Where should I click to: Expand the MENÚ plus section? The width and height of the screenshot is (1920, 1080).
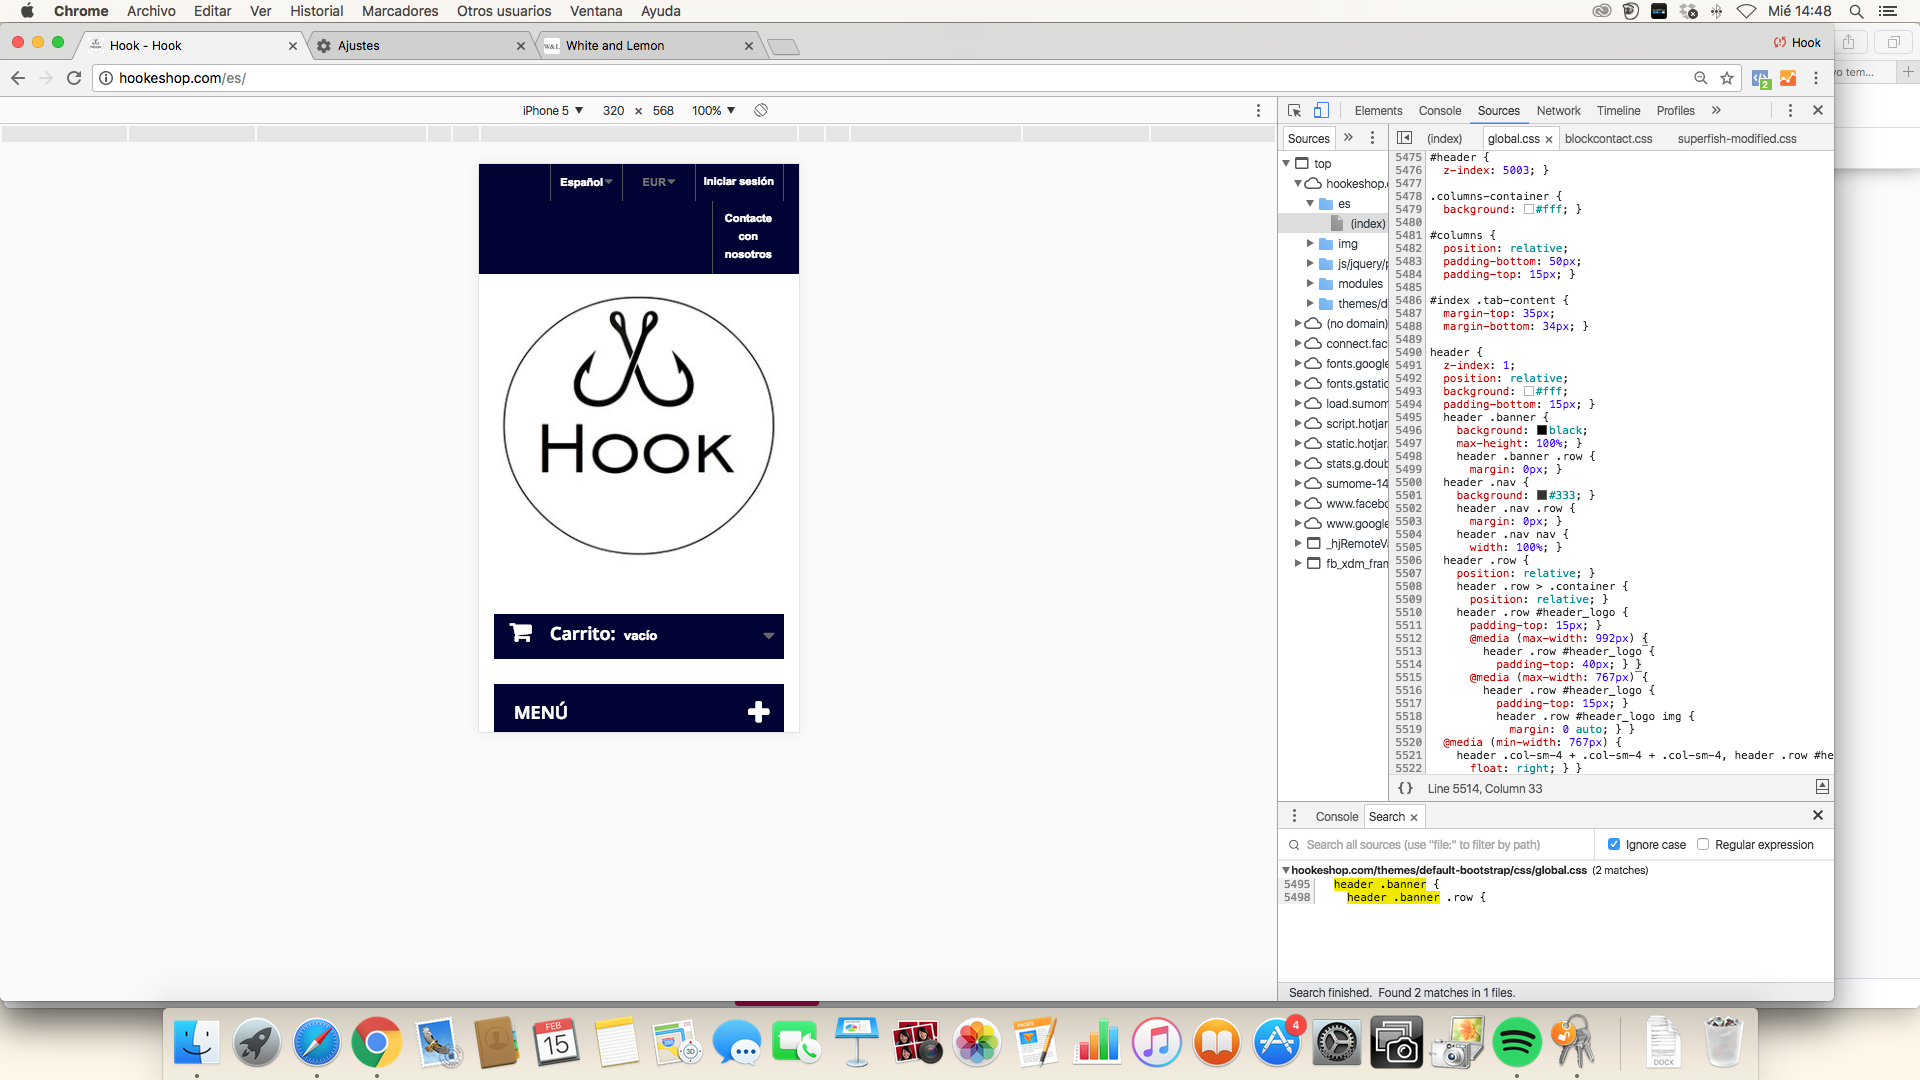pos(758,711)
